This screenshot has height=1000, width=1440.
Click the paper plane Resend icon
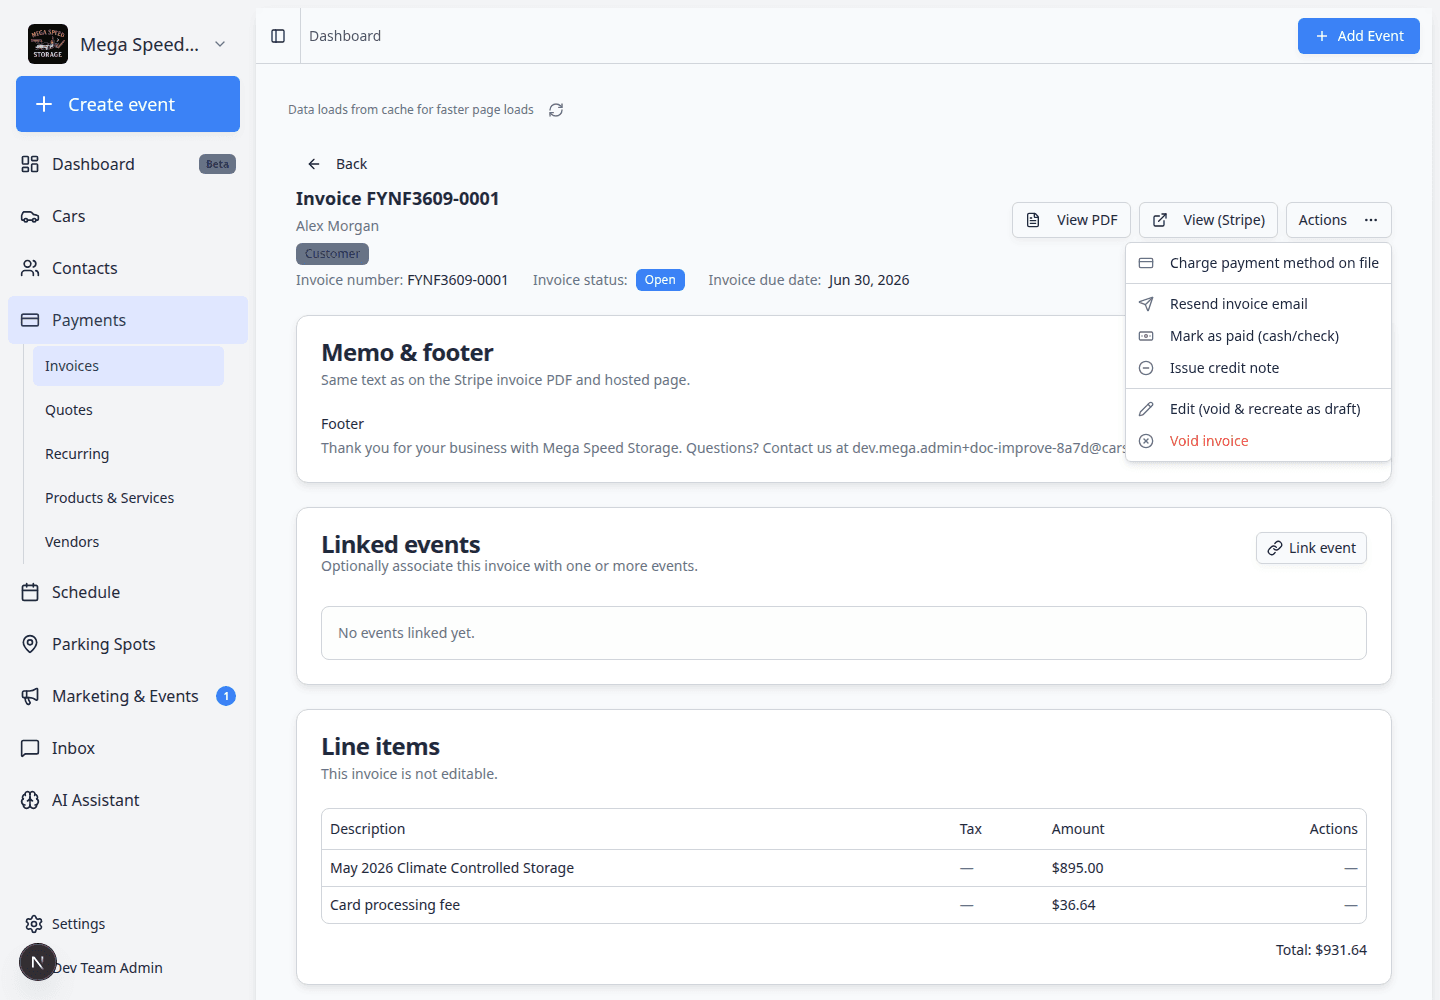[1146, 304]
